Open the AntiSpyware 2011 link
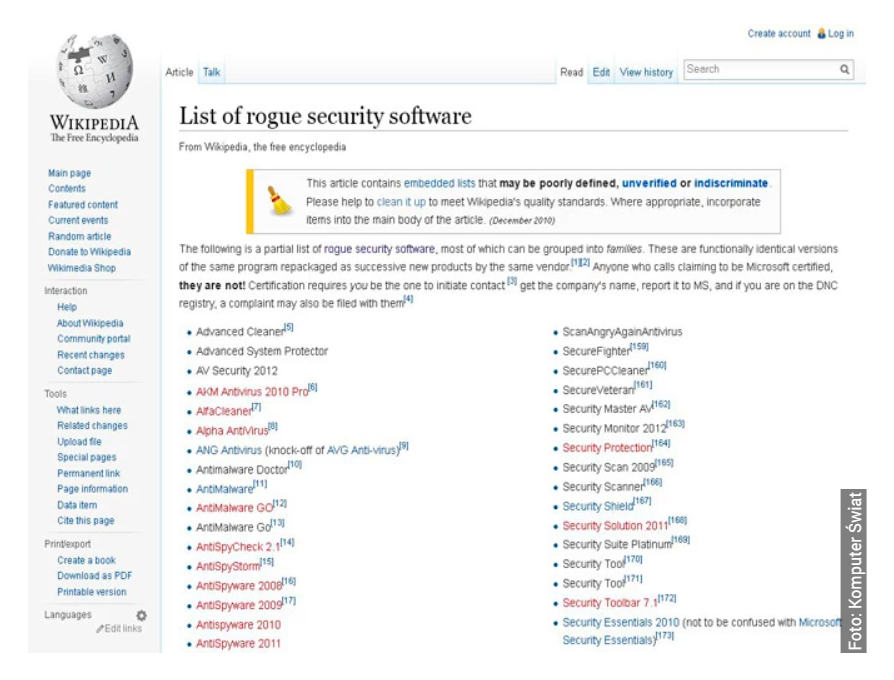The width and height of the screenshot is (894, 680). [x=238, y=644]
